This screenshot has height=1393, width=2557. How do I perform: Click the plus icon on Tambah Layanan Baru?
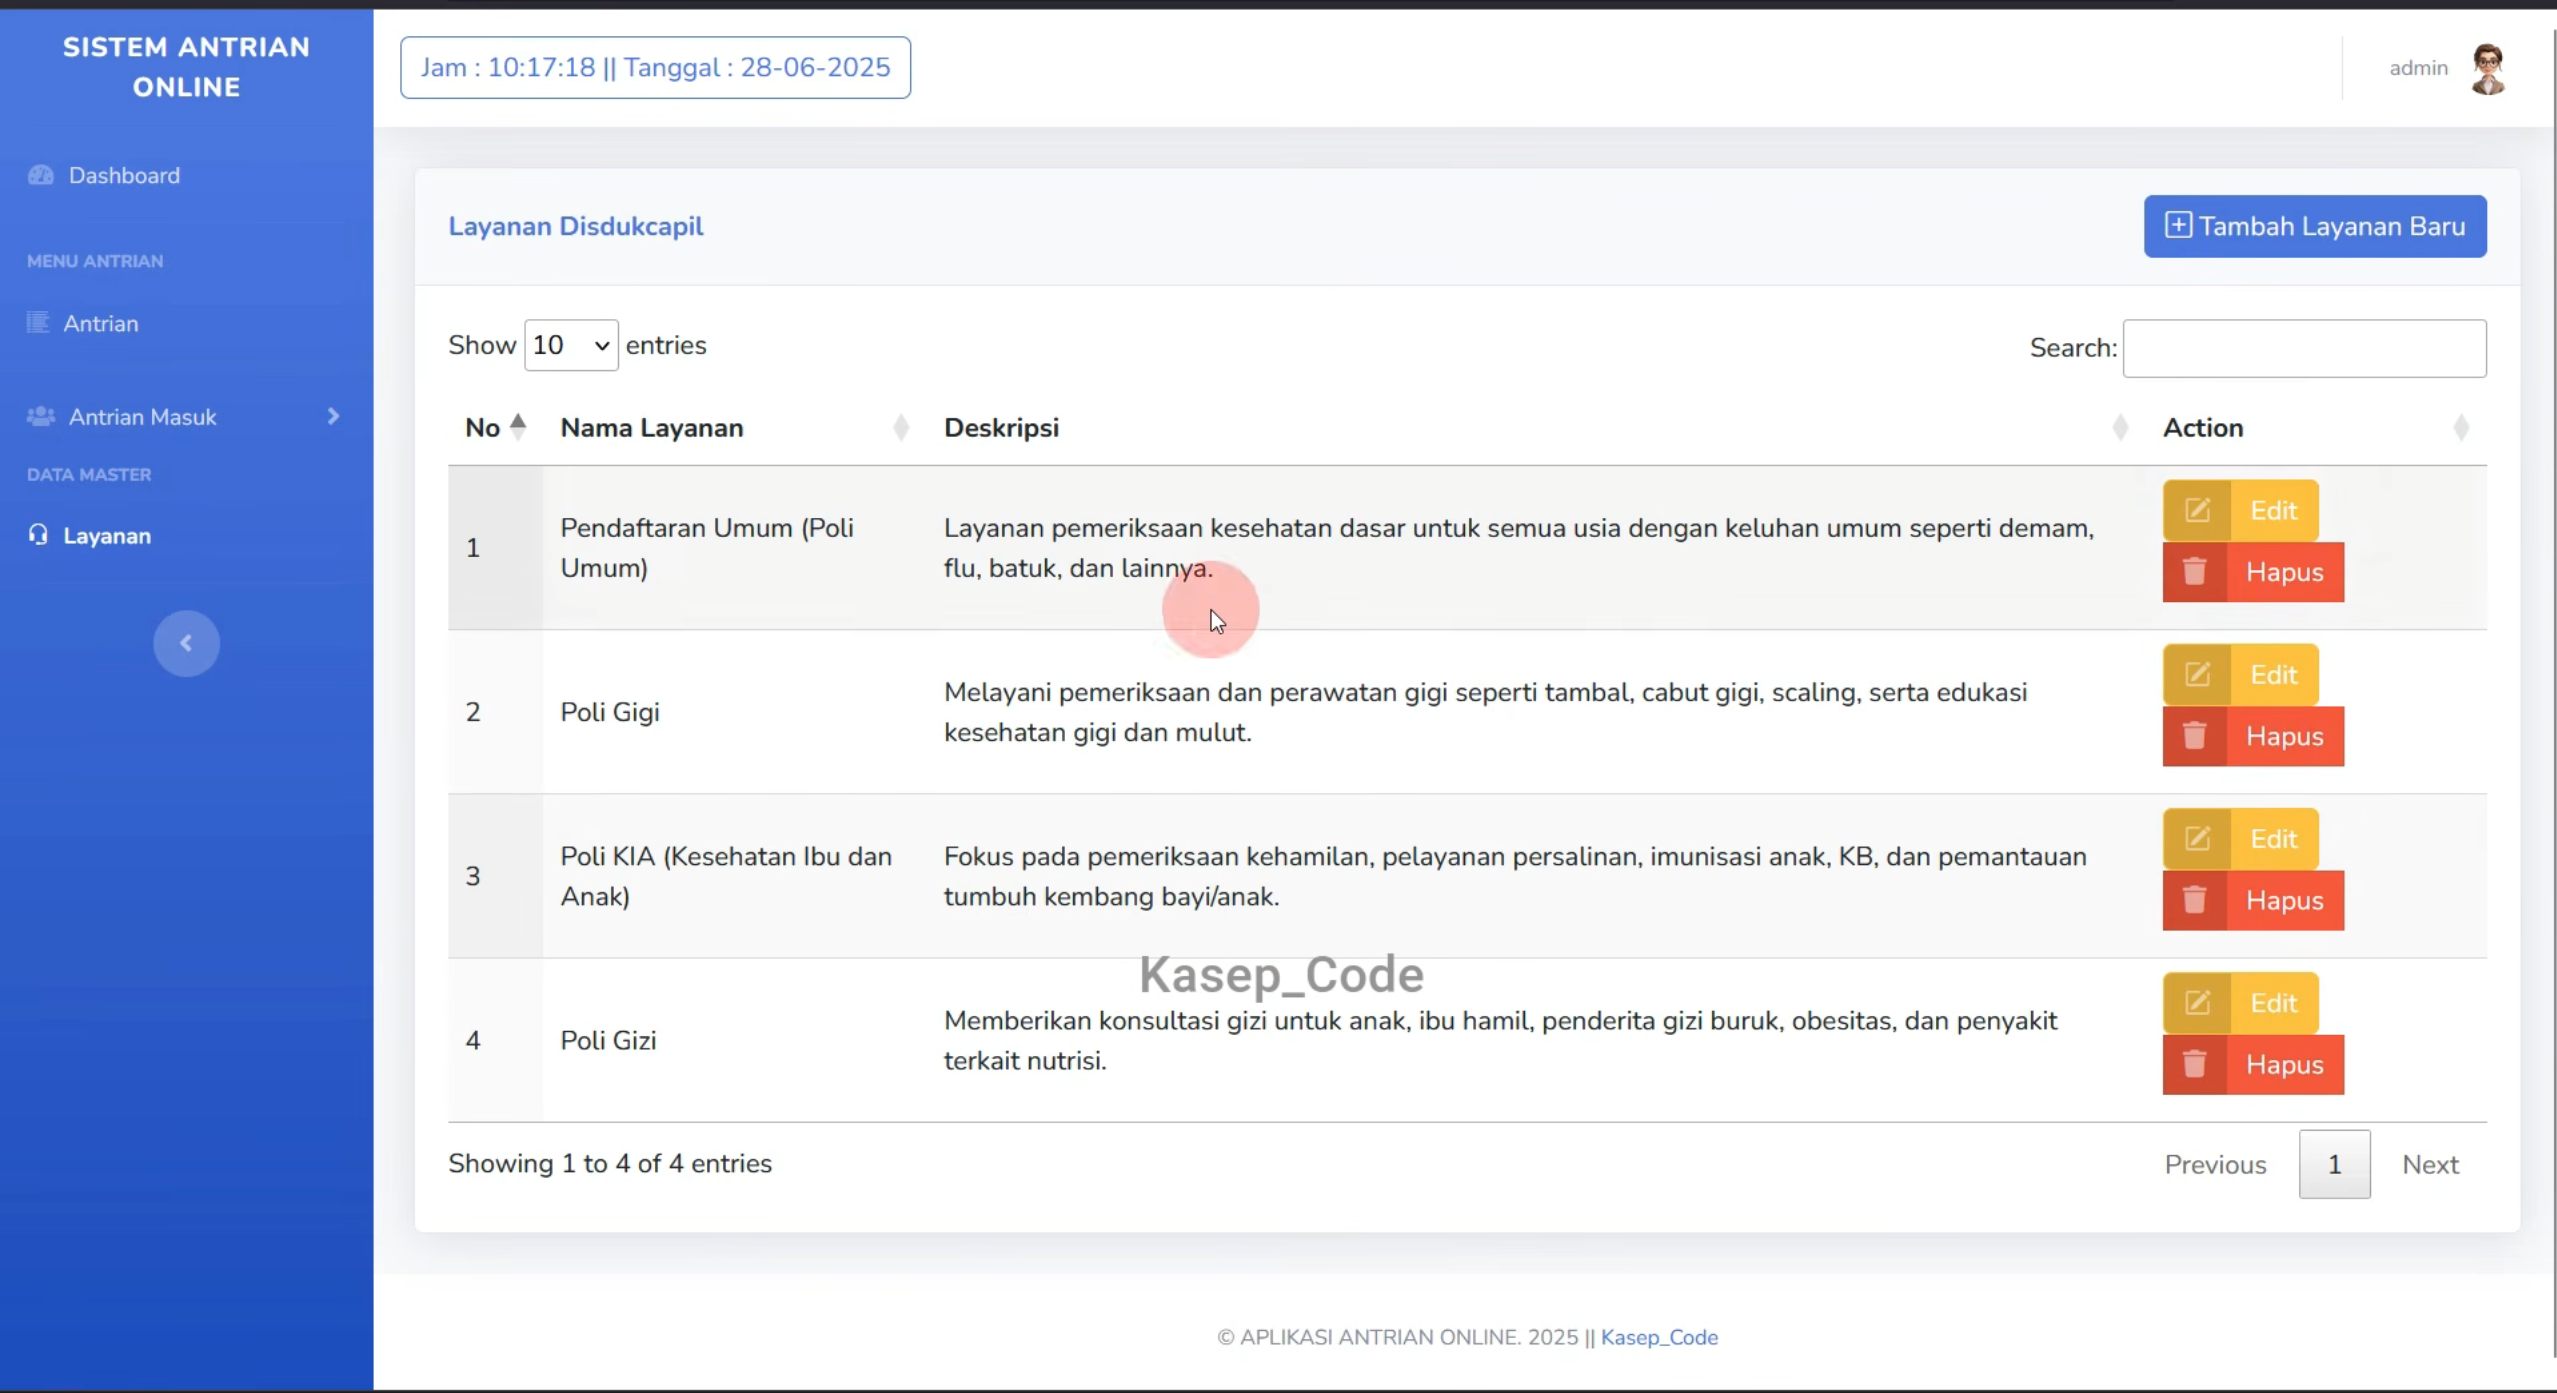pos(2178,225)
